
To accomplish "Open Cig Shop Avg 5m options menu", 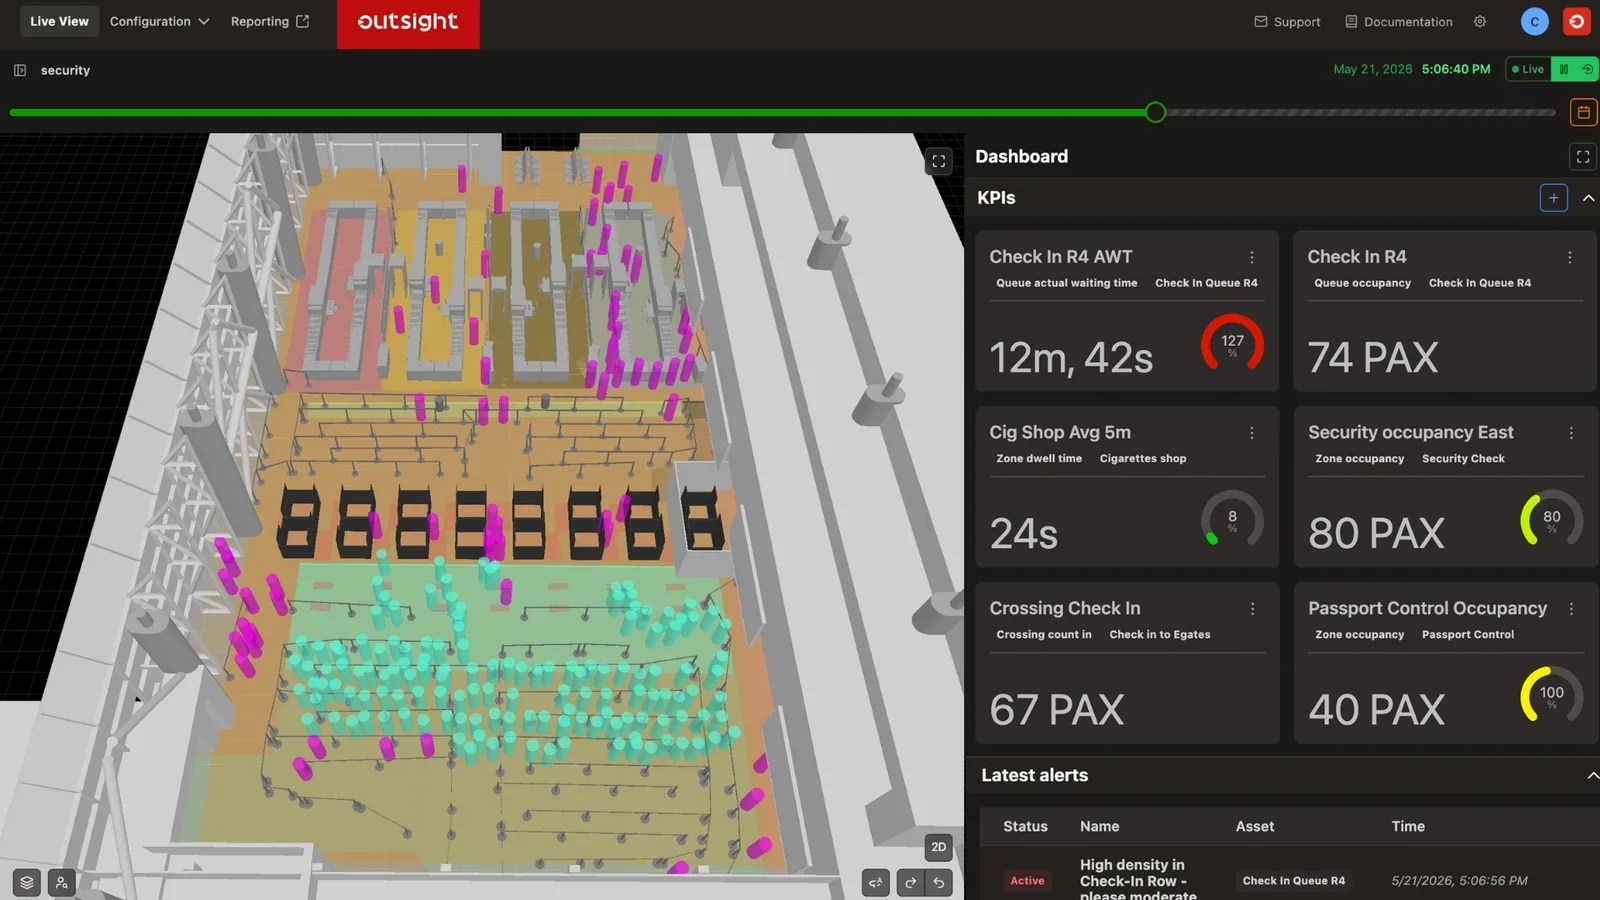I will [x=1251, y=433].
